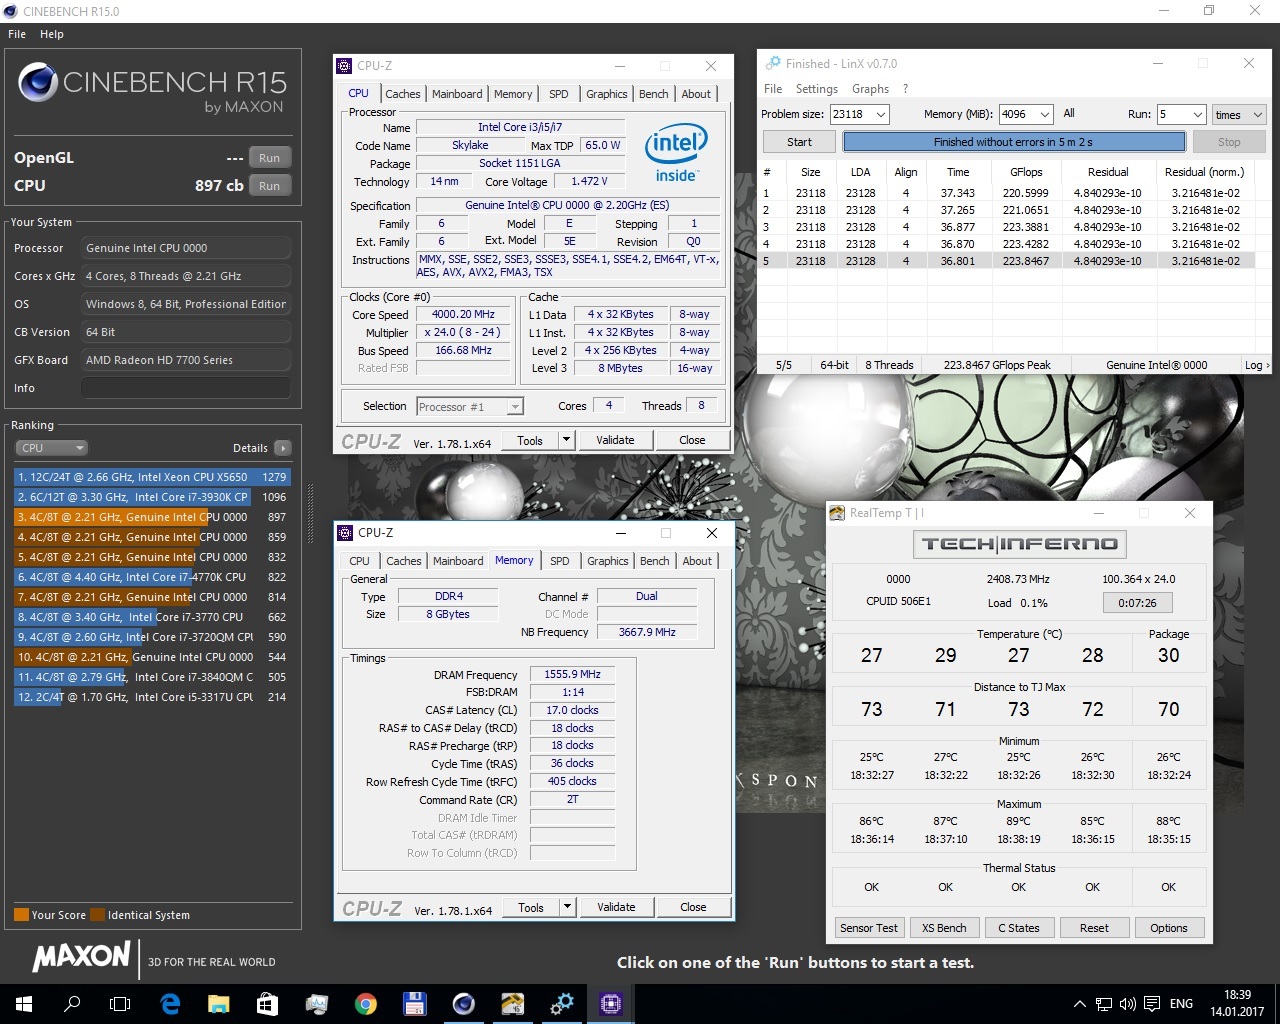
Task: Click Start in the LinX window
Action: coord(799,142)
